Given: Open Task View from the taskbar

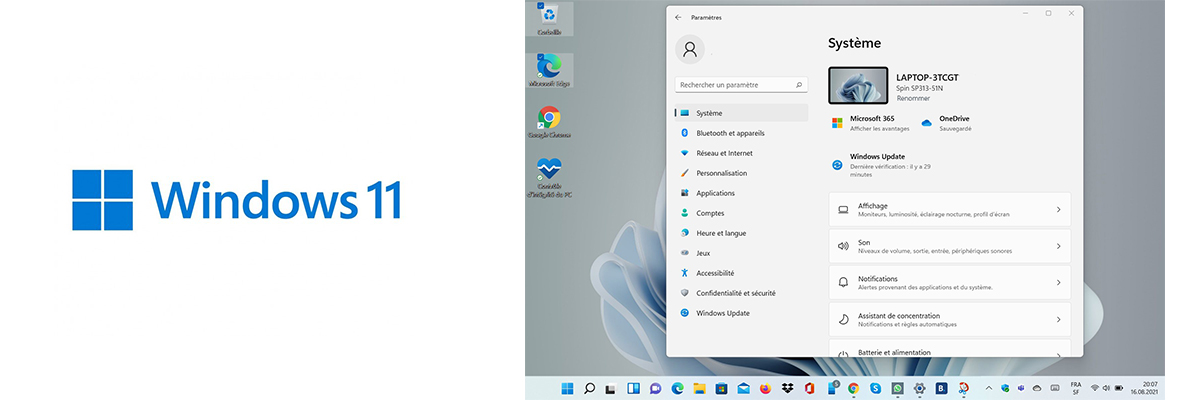Looking at the screenshot, I should (x=610, y=388).
